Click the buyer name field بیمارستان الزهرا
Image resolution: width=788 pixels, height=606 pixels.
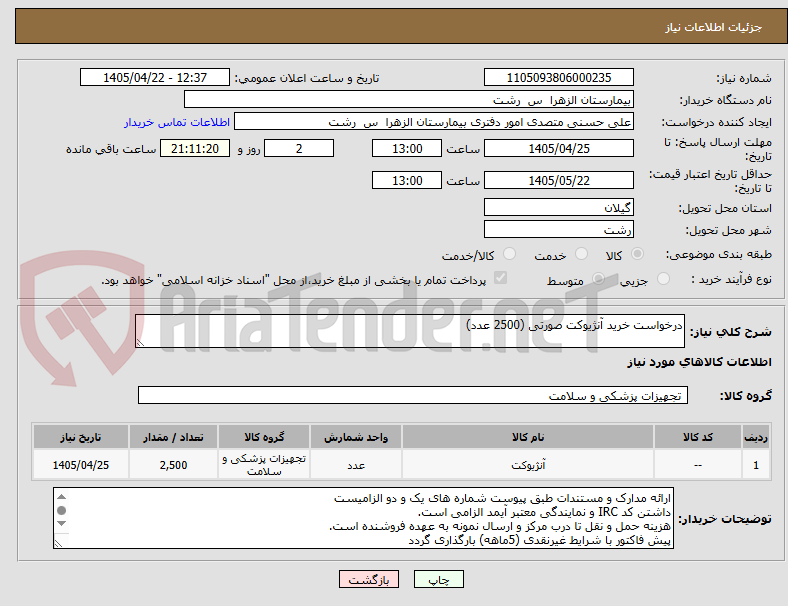point(409,99)
